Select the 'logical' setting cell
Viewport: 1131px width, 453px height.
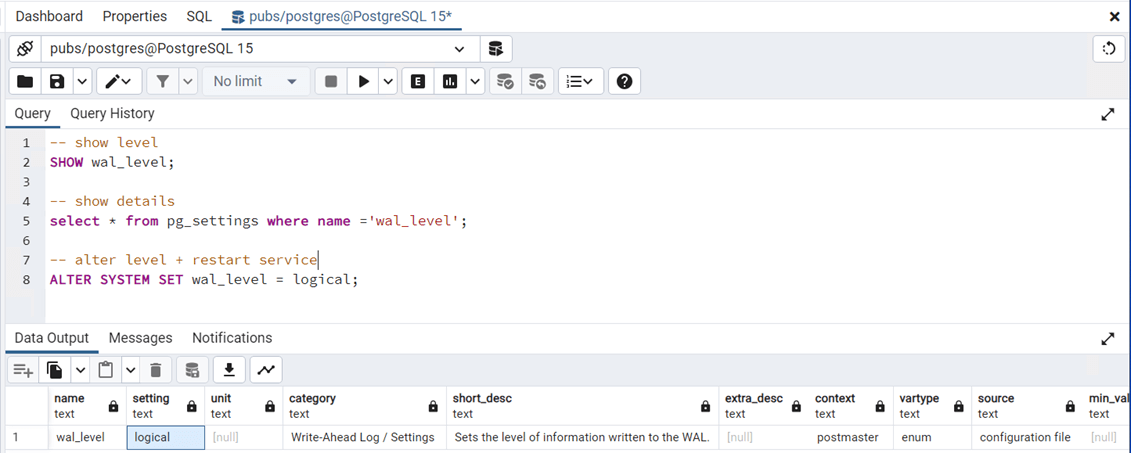point(165,437)
